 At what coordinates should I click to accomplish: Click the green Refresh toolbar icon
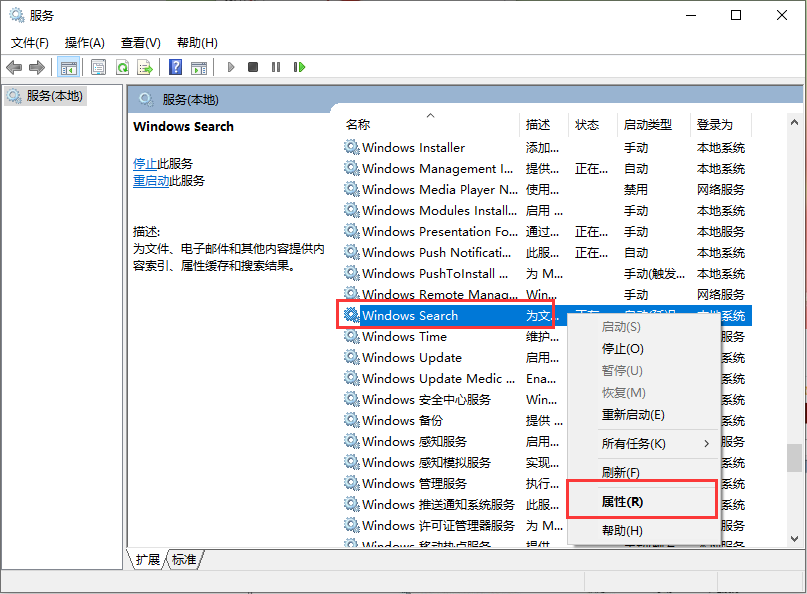click(x=122, y=67)
